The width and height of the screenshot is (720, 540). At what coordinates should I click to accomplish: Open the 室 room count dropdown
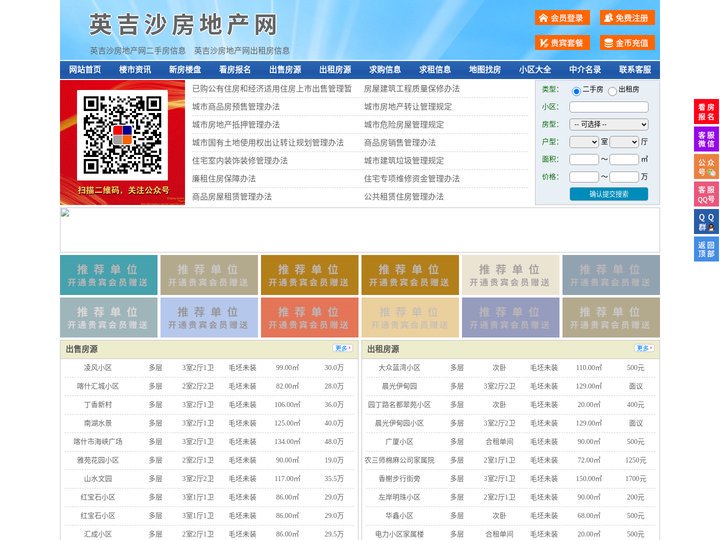[x=584, y=142]
